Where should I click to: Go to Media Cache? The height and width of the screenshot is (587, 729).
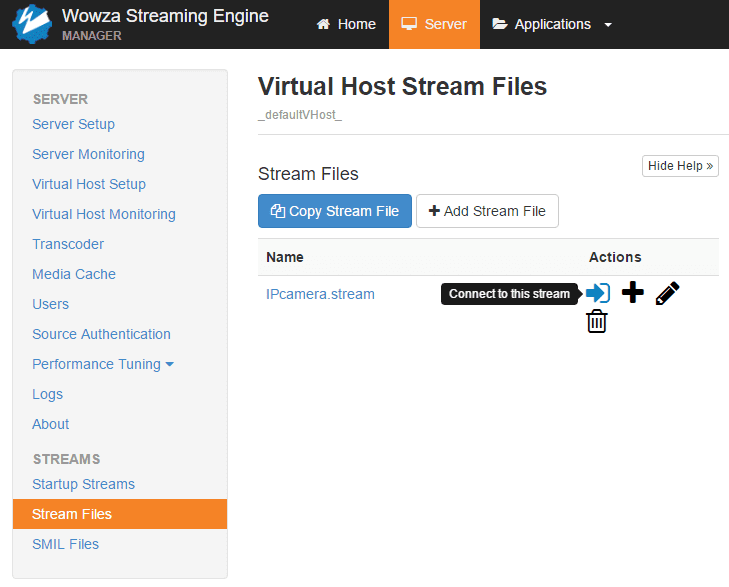(x=74, y=274)
